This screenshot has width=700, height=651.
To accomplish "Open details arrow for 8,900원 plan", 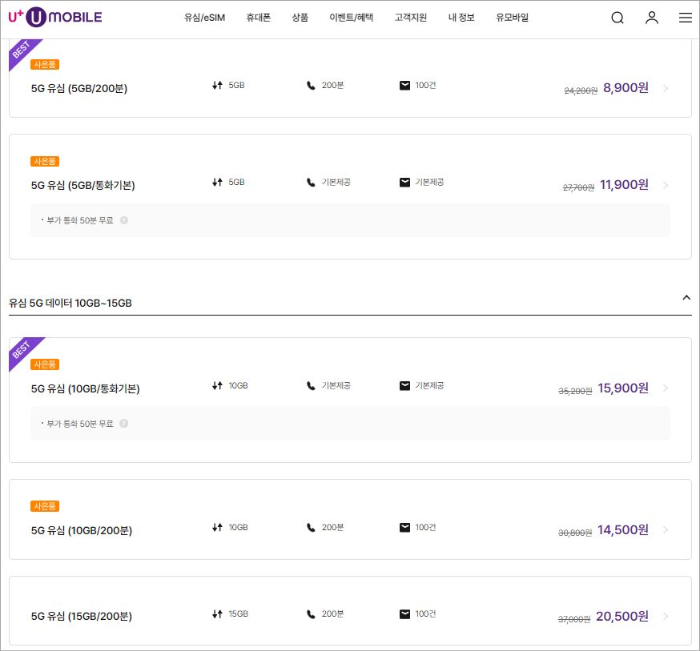I will [666, 88].
